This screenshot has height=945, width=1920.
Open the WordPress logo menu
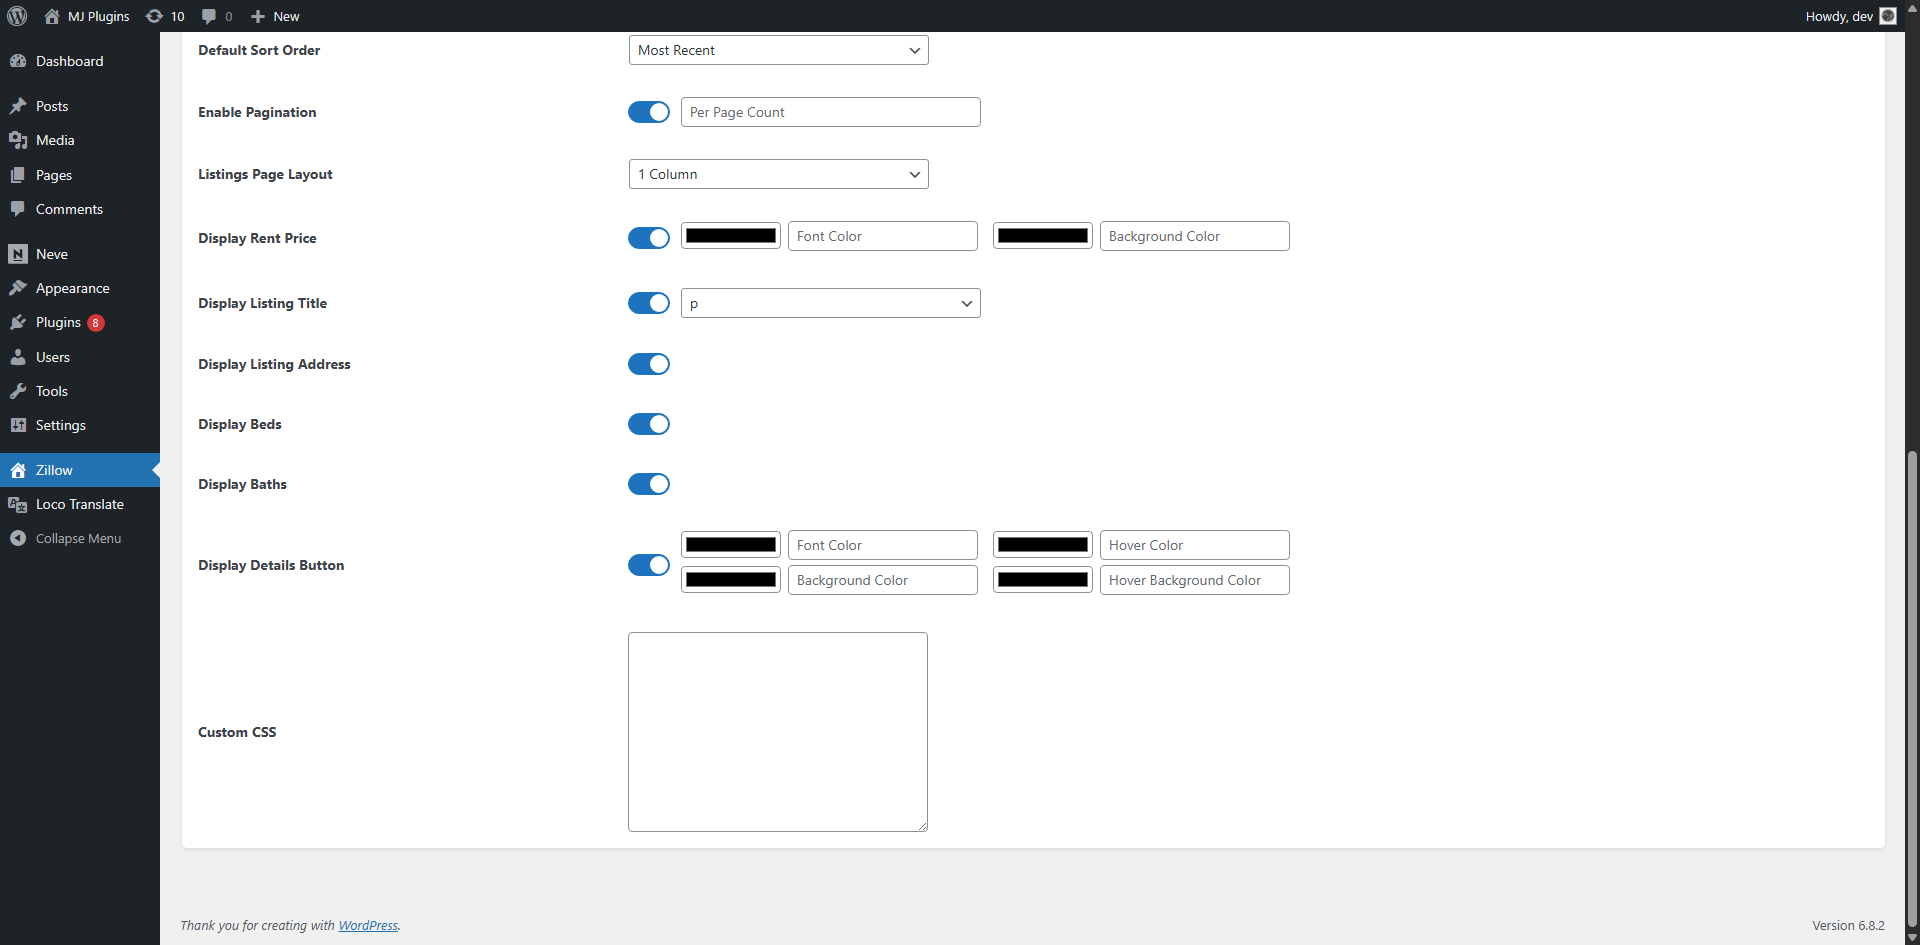[17, 16]
